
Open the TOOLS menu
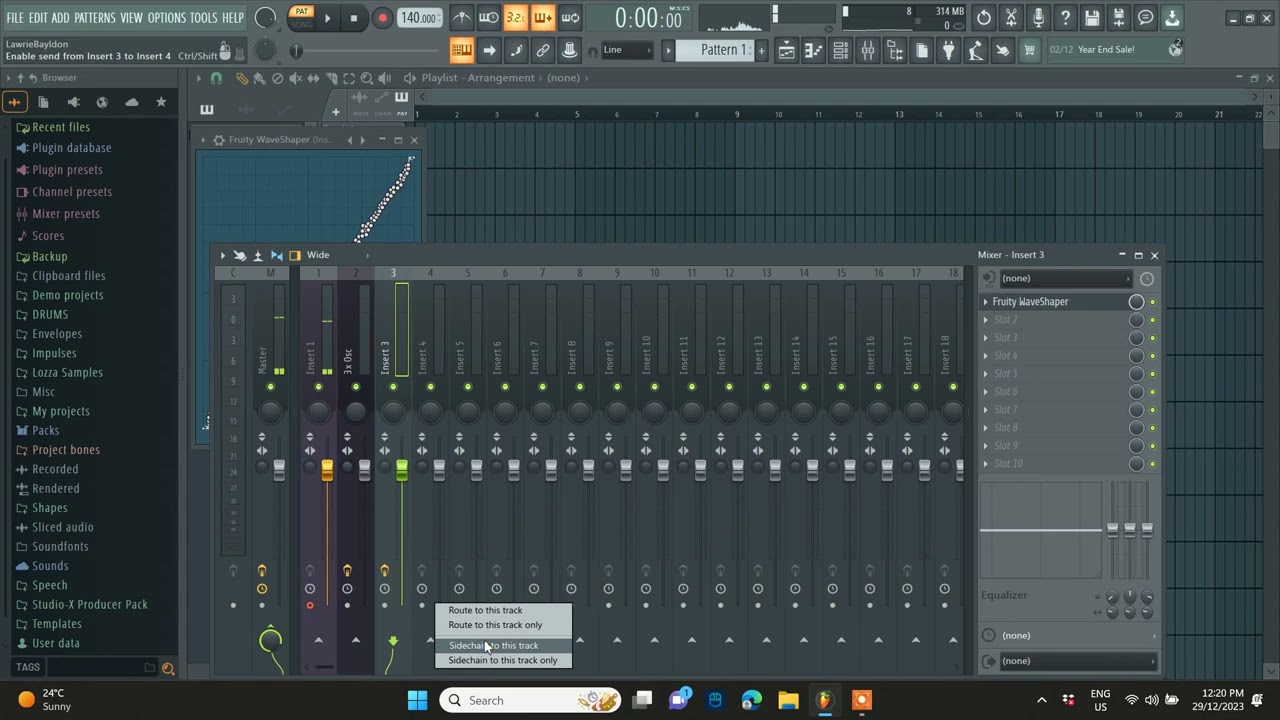click(x=204, y=18)
